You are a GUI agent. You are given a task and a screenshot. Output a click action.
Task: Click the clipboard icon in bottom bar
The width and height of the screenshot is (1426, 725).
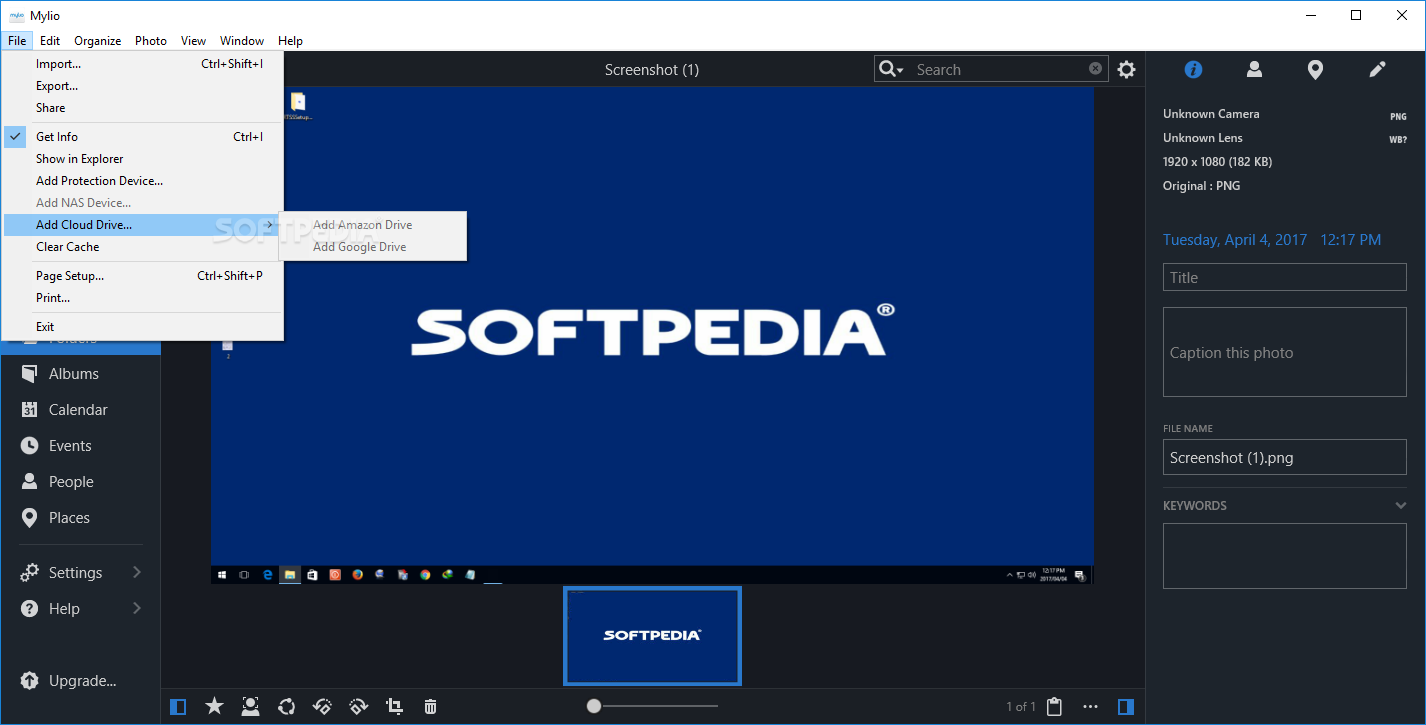1054,707
